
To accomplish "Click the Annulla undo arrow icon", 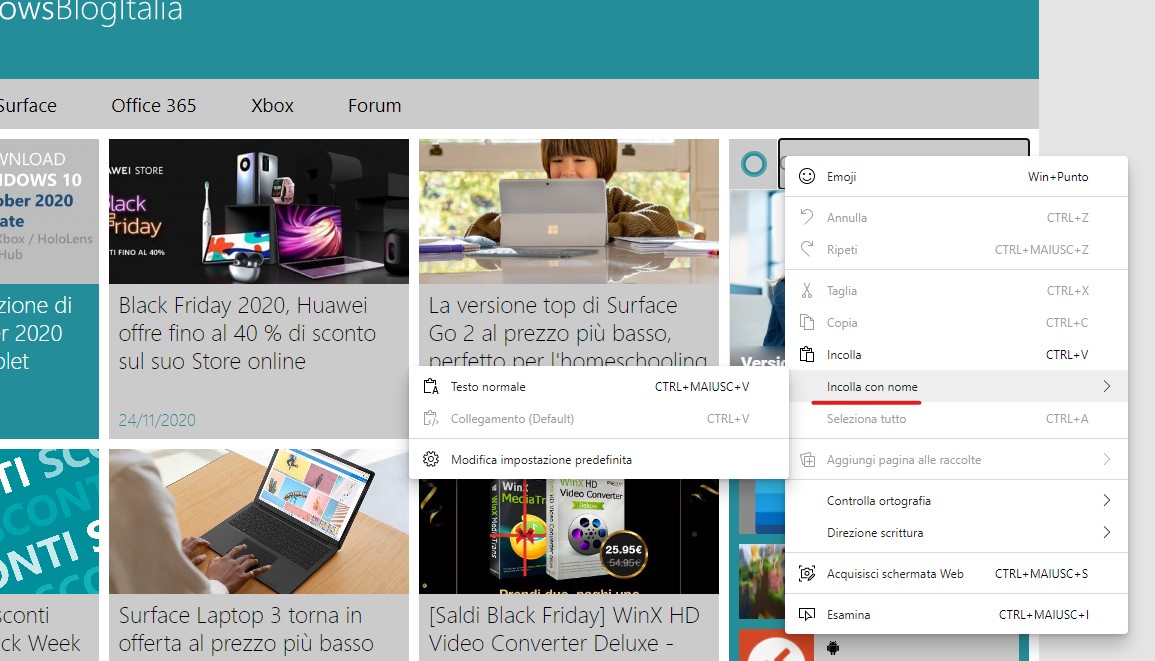I will (x=807, y=217).
